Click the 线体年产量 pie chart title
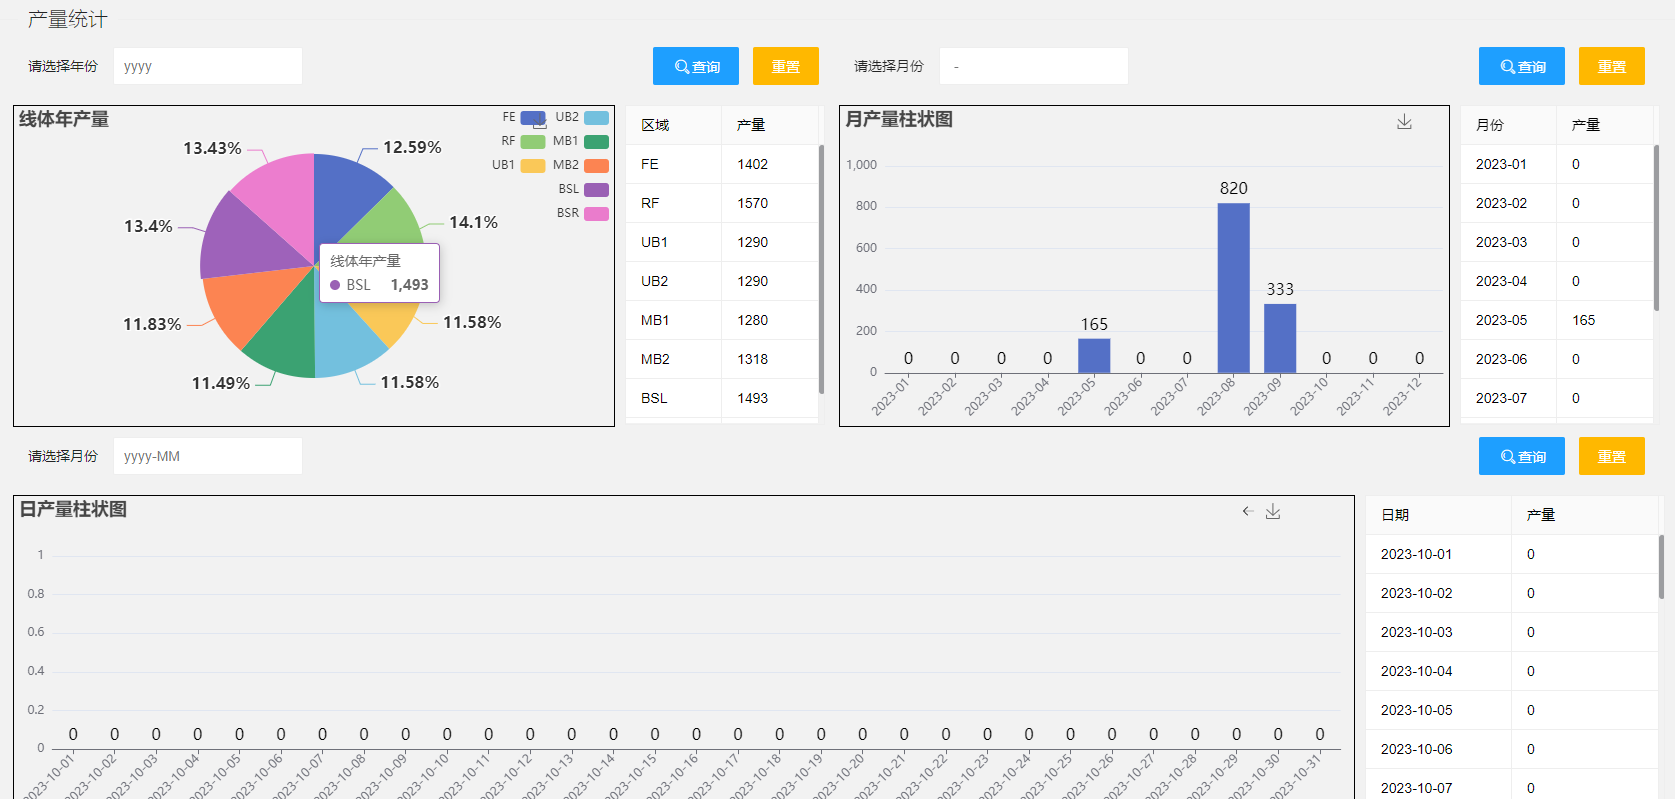The image size is (1675, 799). (x=64, y=119)
